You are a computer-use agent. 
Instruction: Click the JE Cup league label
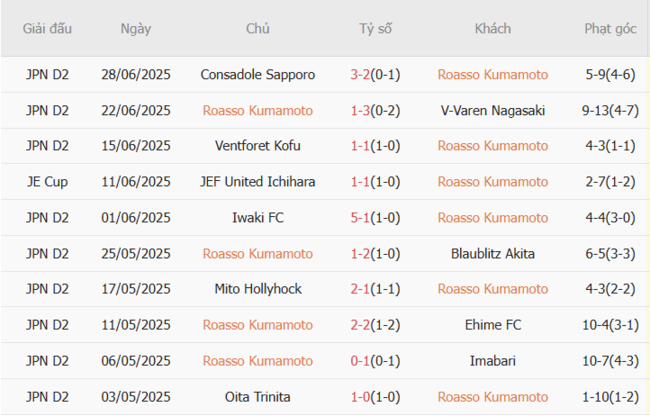coord(48,182)
